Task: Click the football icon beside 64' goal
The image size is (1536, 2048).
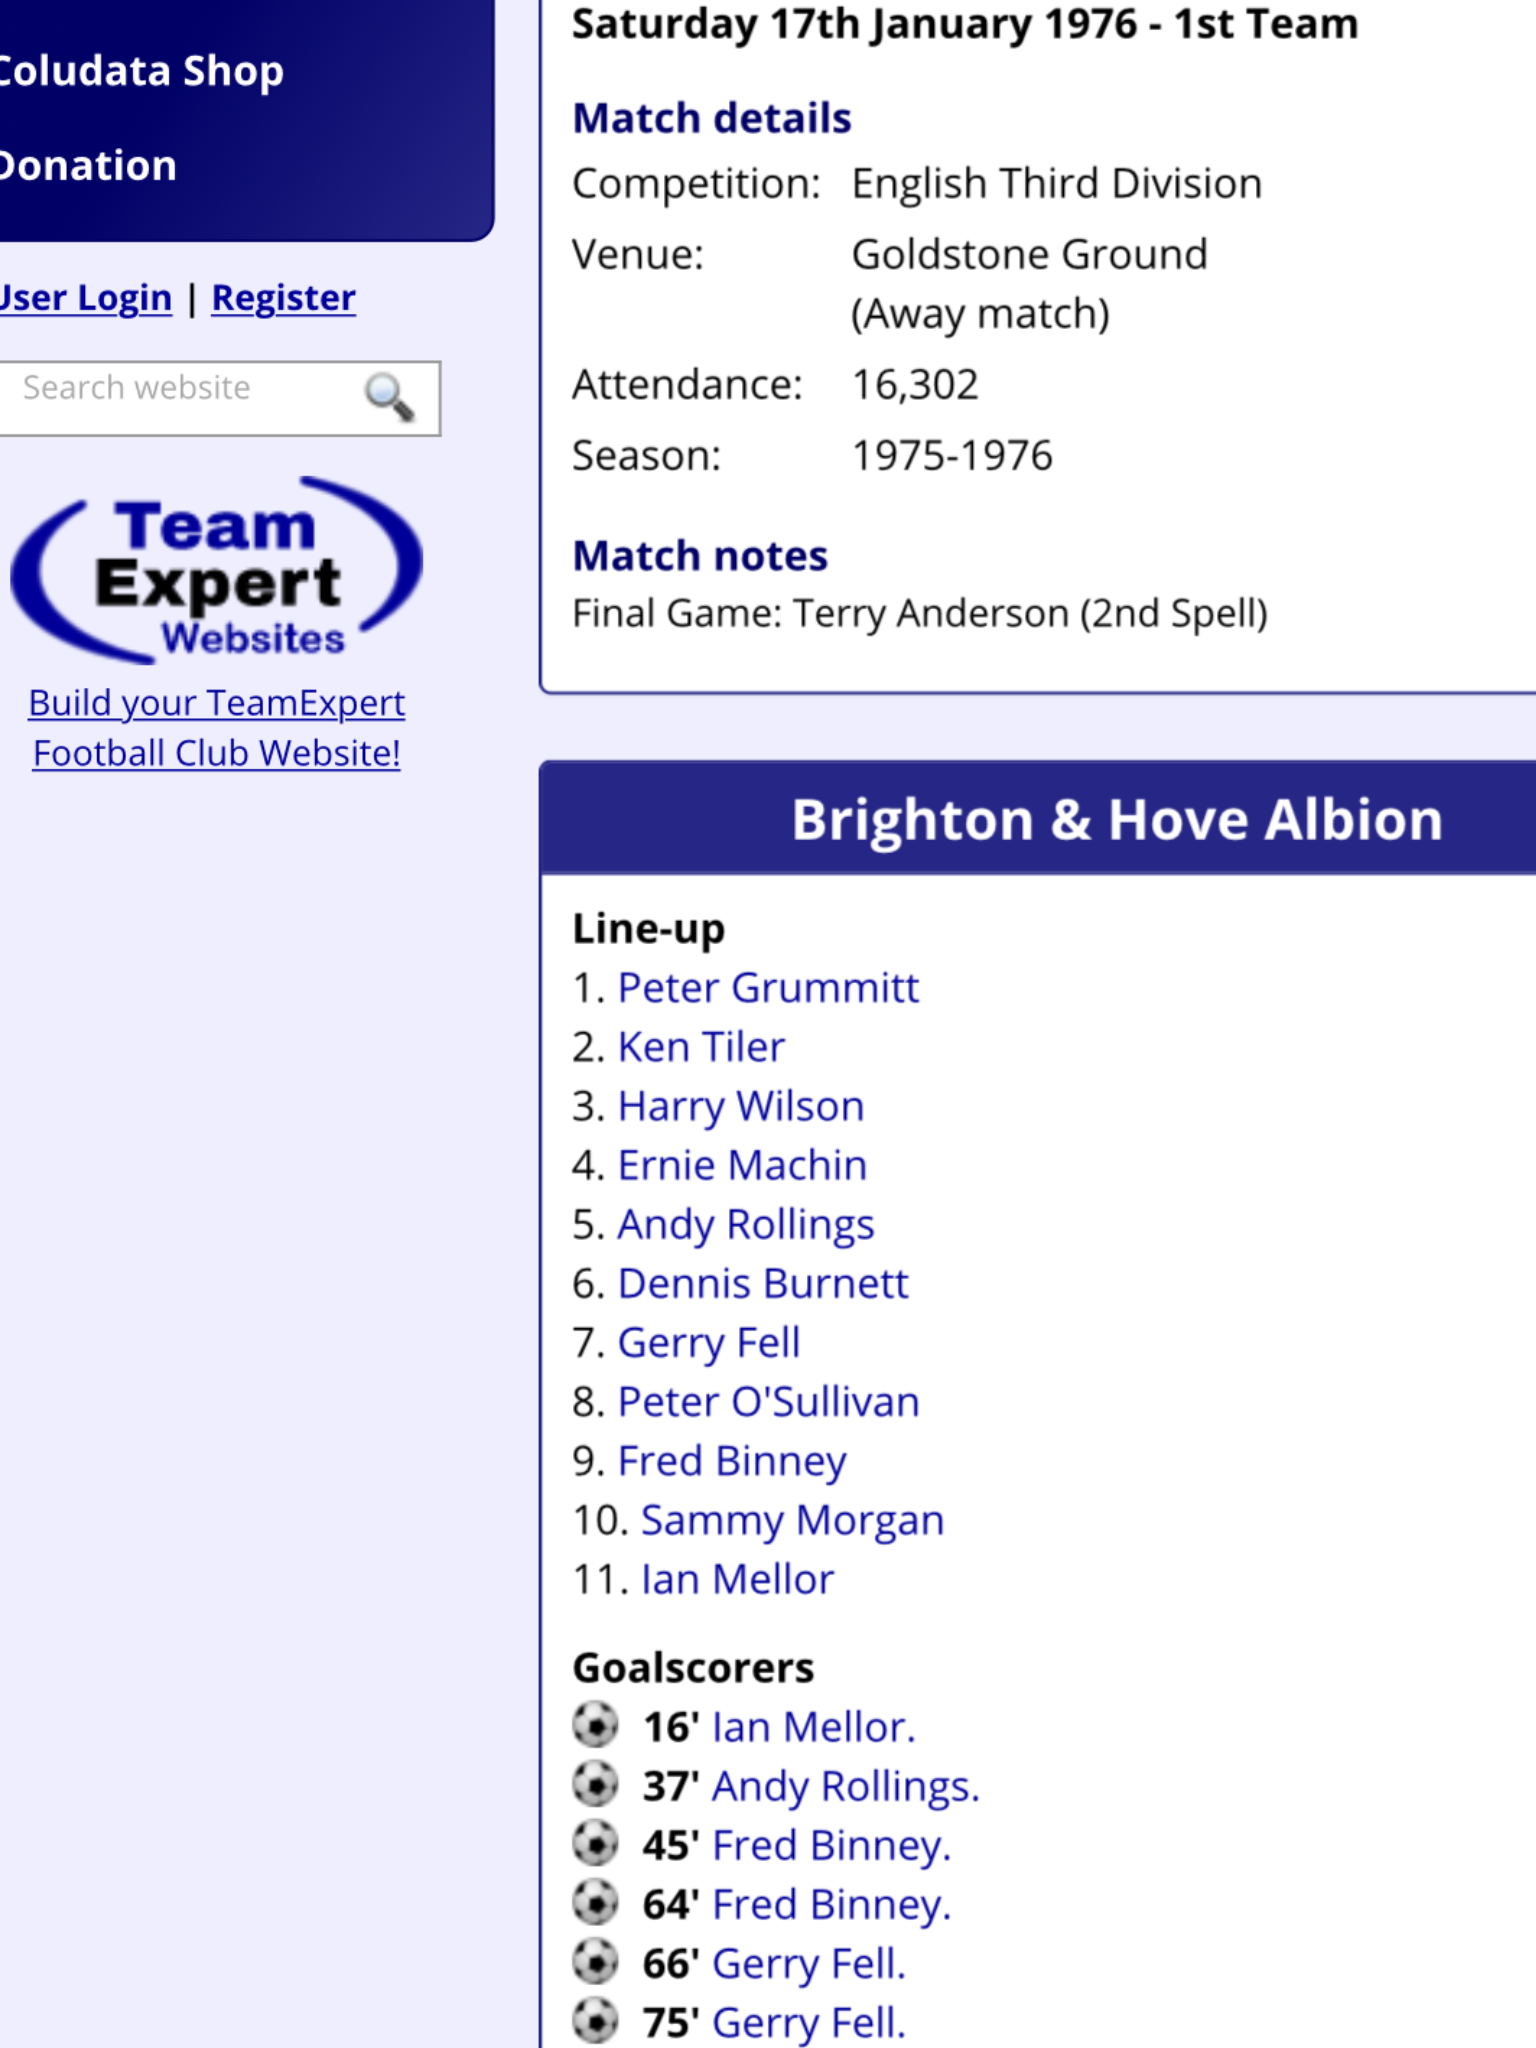Action: [x=596, y=1903]
